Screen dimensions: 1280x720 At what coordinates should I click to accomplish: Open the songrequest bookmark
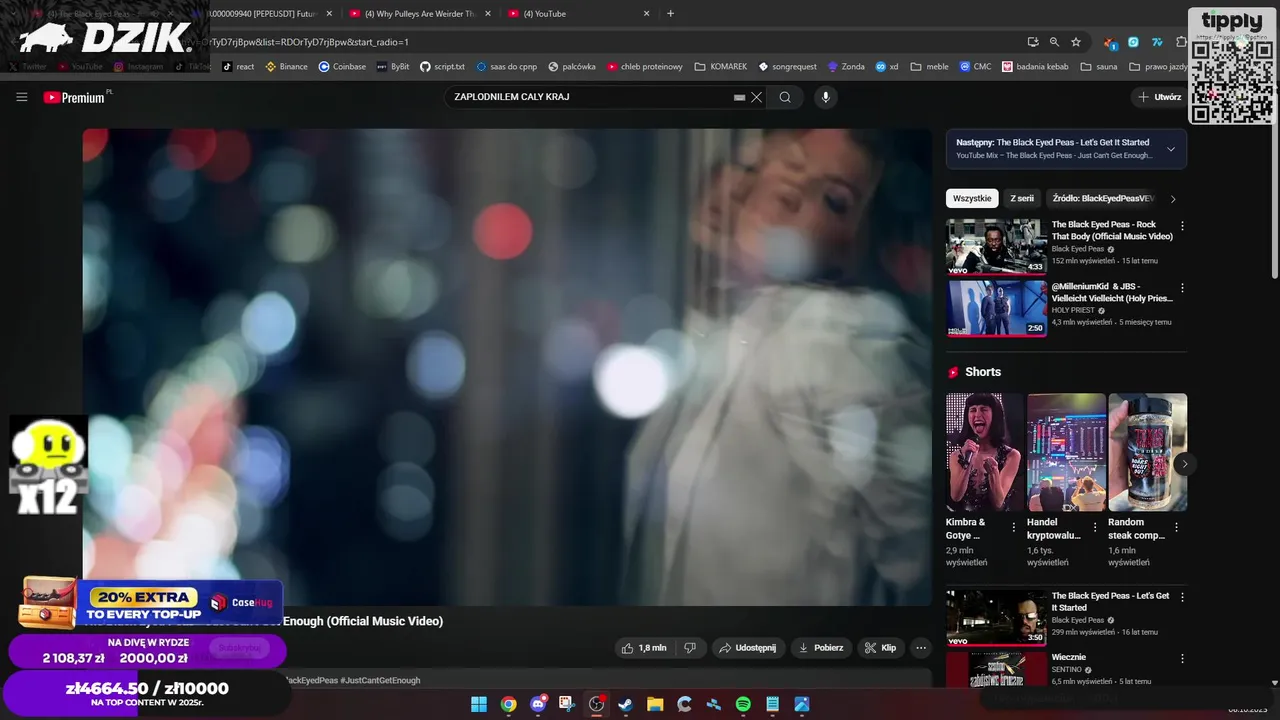pos(787,66)
